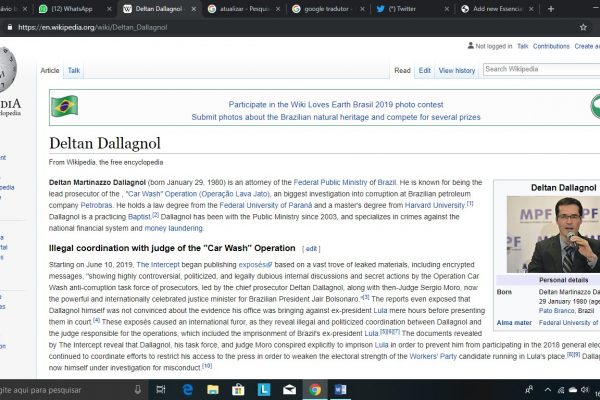Follow the Pato Branco link in infobox
The width and height of the screenshot is (600, 400).
click(x=556, y=311)
